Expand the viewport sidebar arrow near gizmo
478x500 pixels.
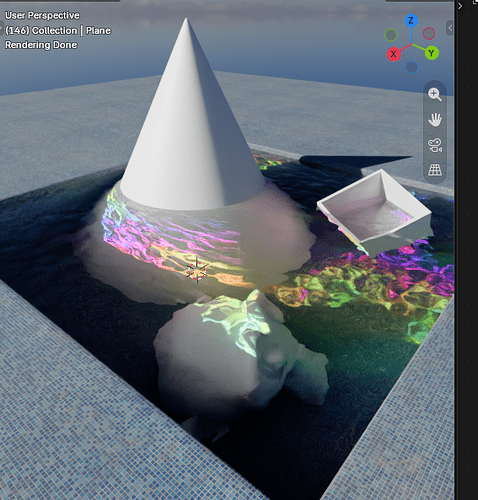click(x=450, y=28)
